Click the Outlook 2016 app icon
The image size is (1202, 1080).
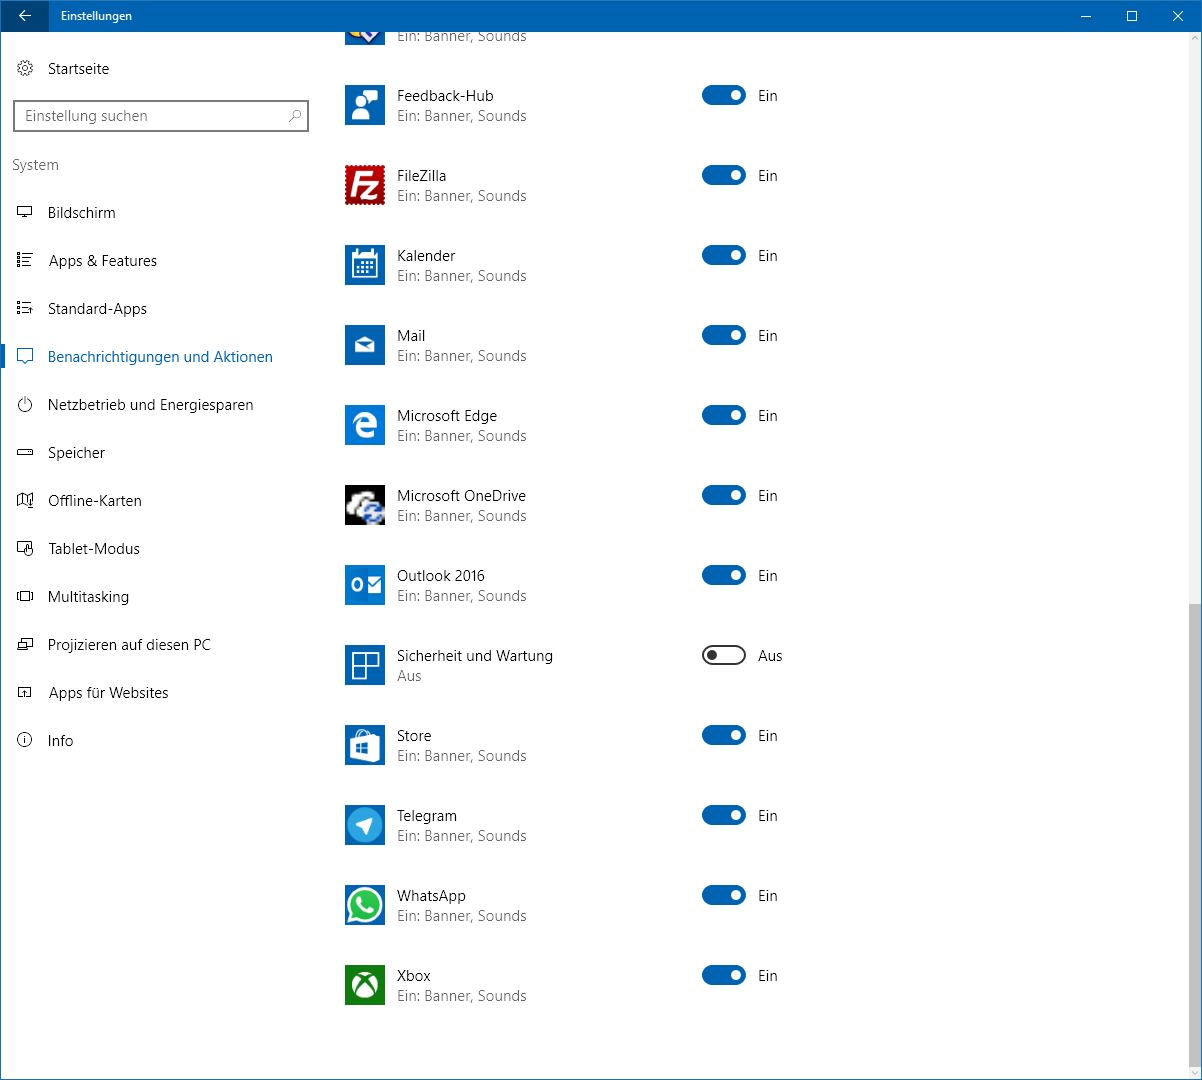tap(365, 585)
